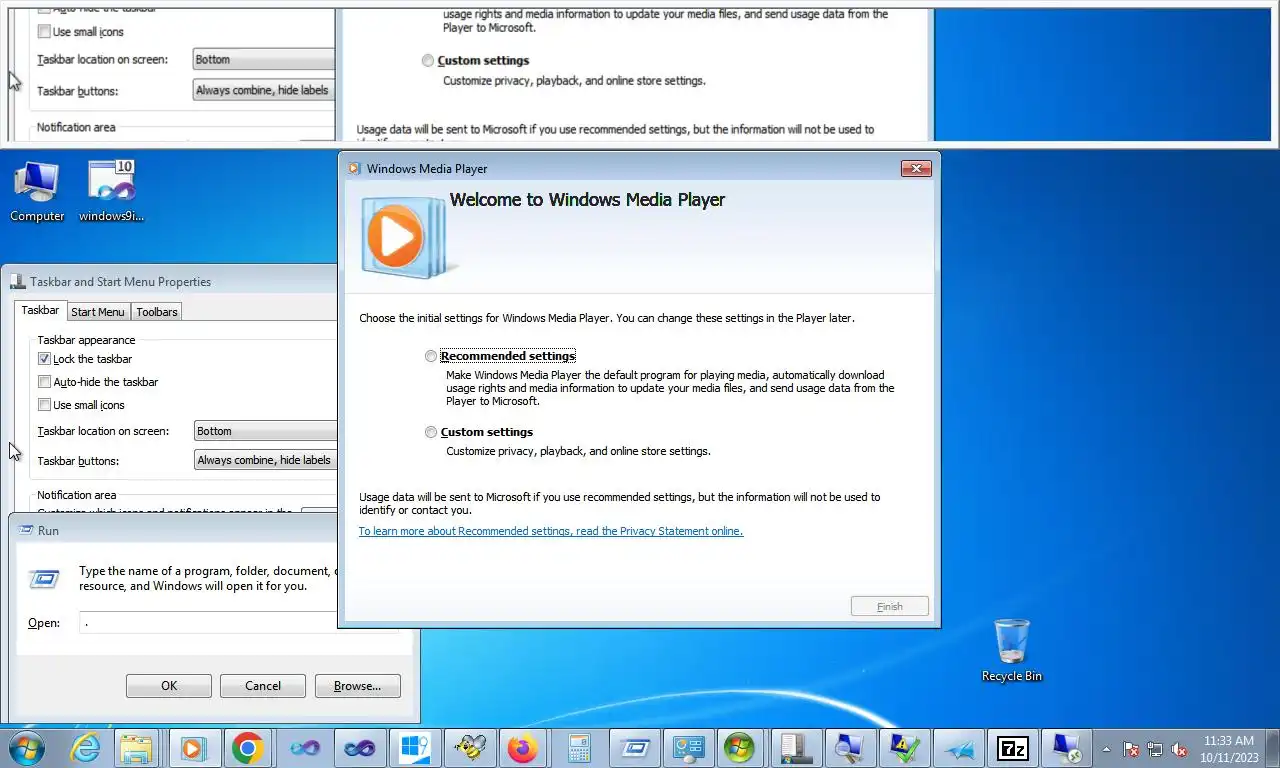This screenshot has width=1280, height=768.
Task: Show hidden system tray icons arrow
Action: click(x=1107, y=748)
